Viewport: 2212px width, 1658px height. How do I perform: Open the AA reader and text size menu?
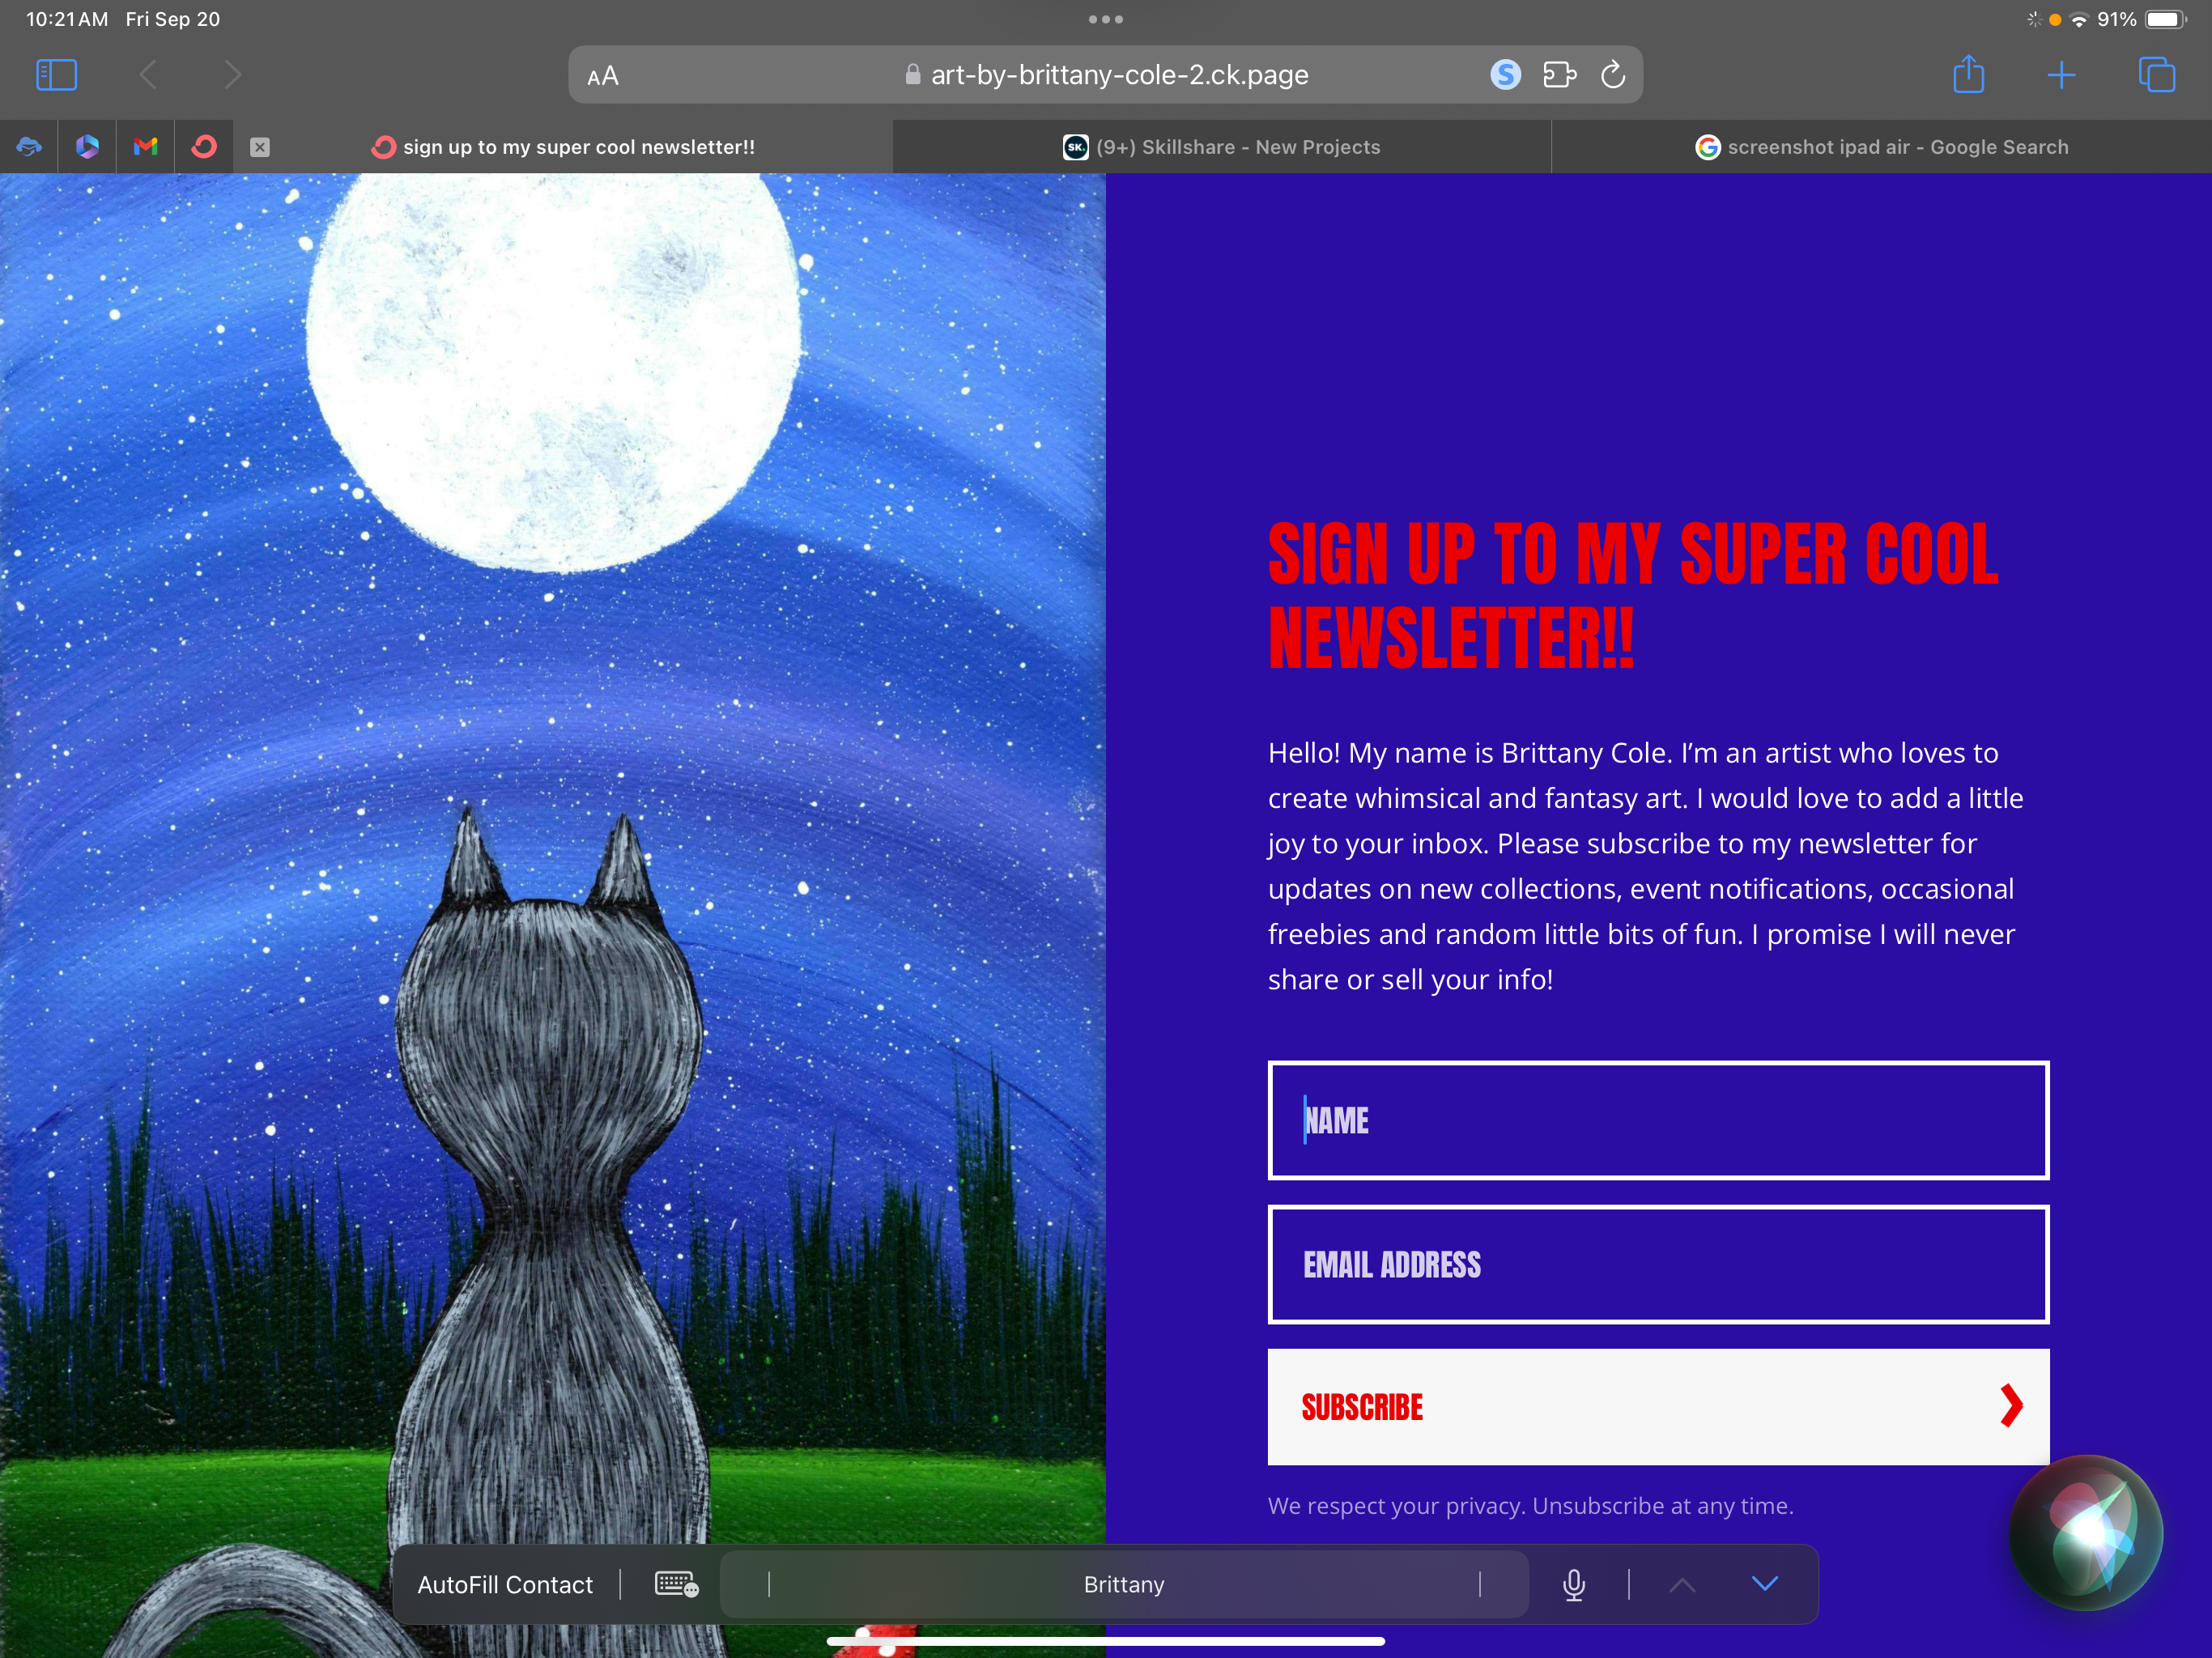click(603, 76)
